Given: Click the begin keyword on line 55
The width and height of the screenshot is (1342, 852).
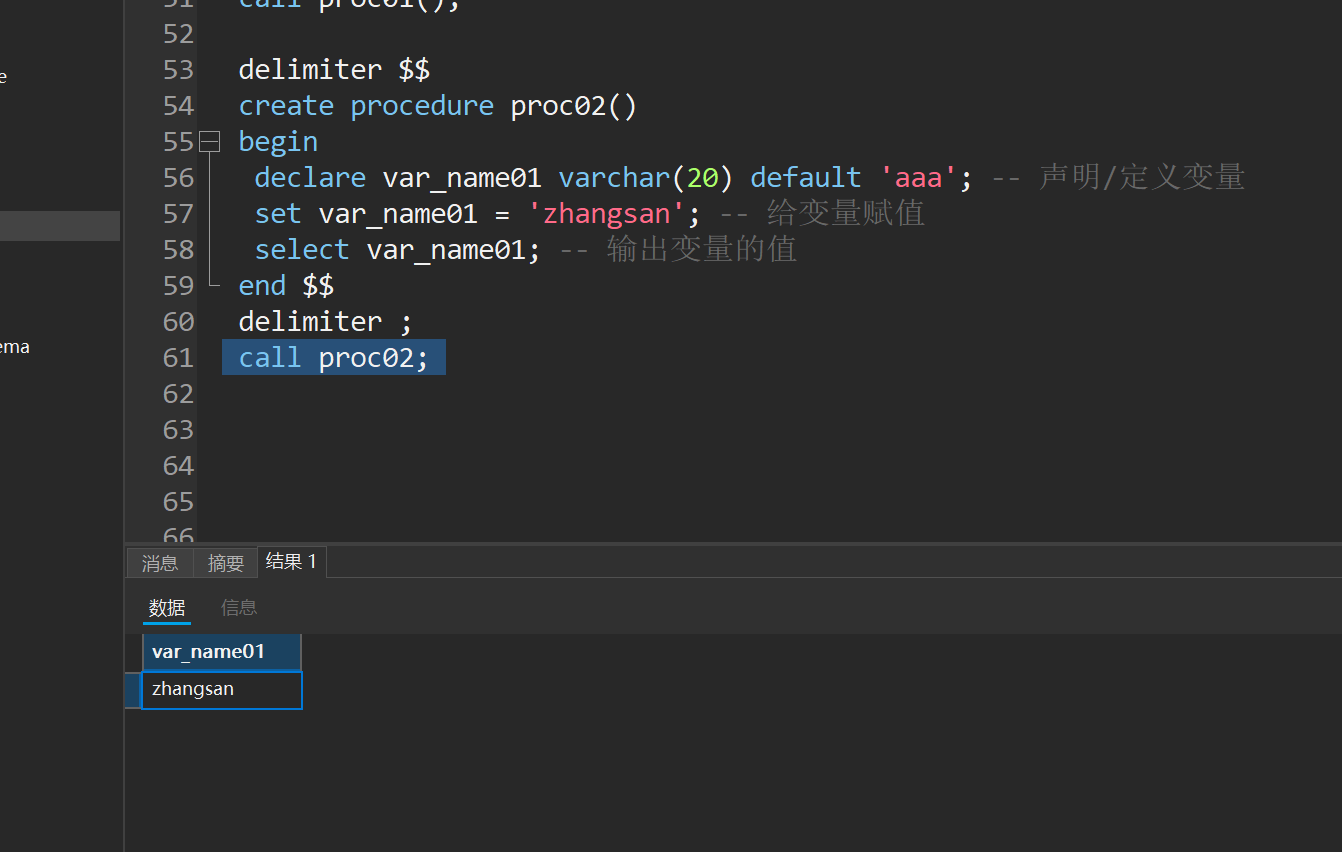Looking at the screenshot, I should (278, 142).
